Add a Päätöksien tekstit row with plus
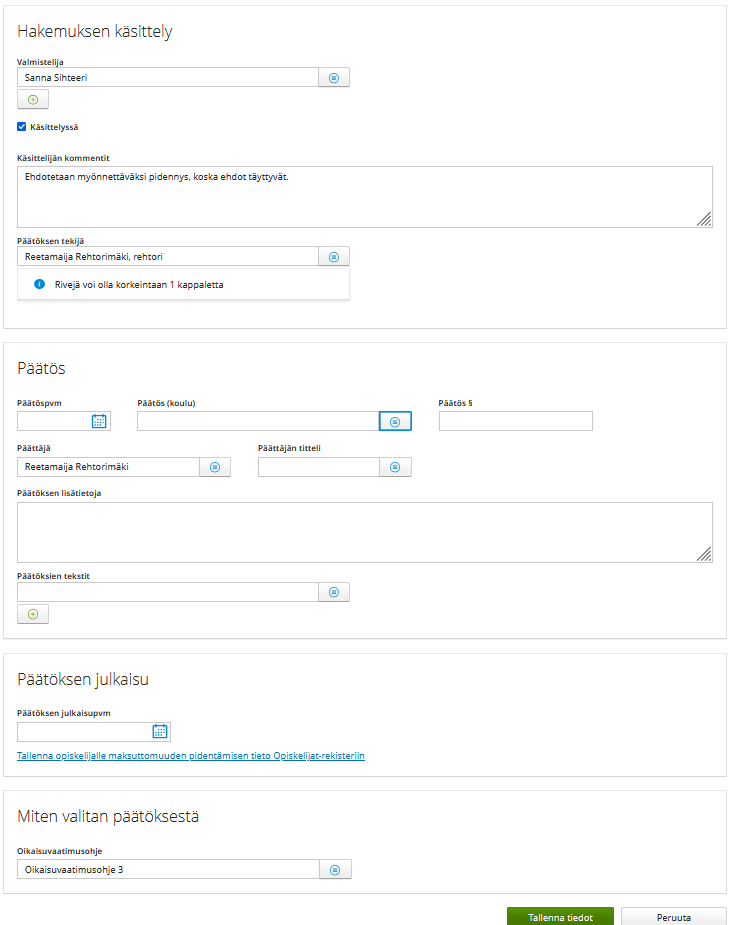 (x=33, y=614)
